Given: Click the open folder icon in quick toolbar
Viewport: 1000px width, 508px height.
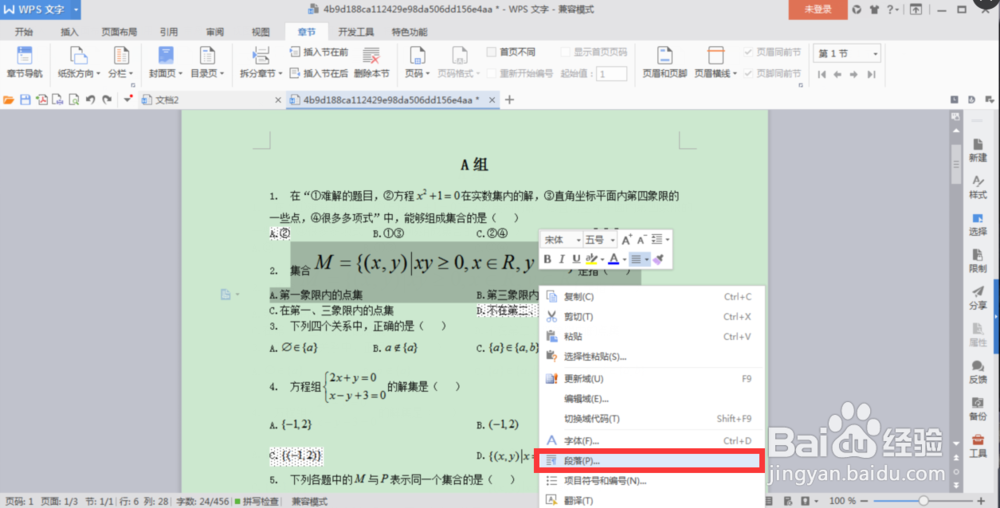Looking at the screenshot, I should click(8, 100).
